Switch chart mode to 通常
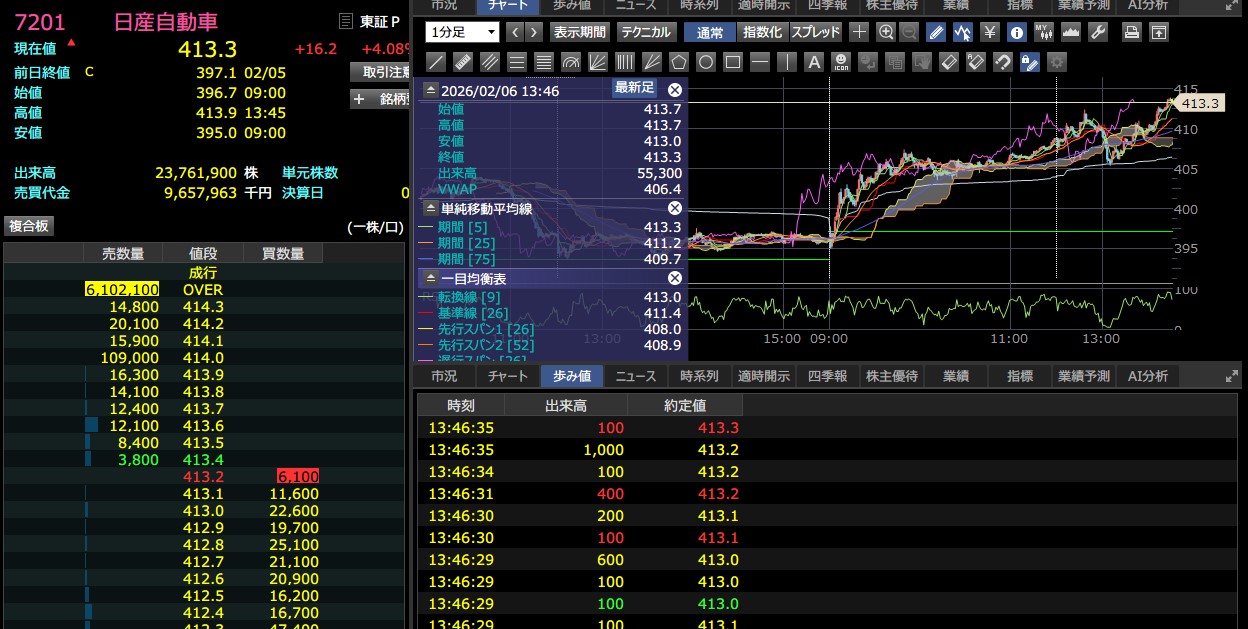Viewport: 1248px width, 629px height. pos(710,32)
